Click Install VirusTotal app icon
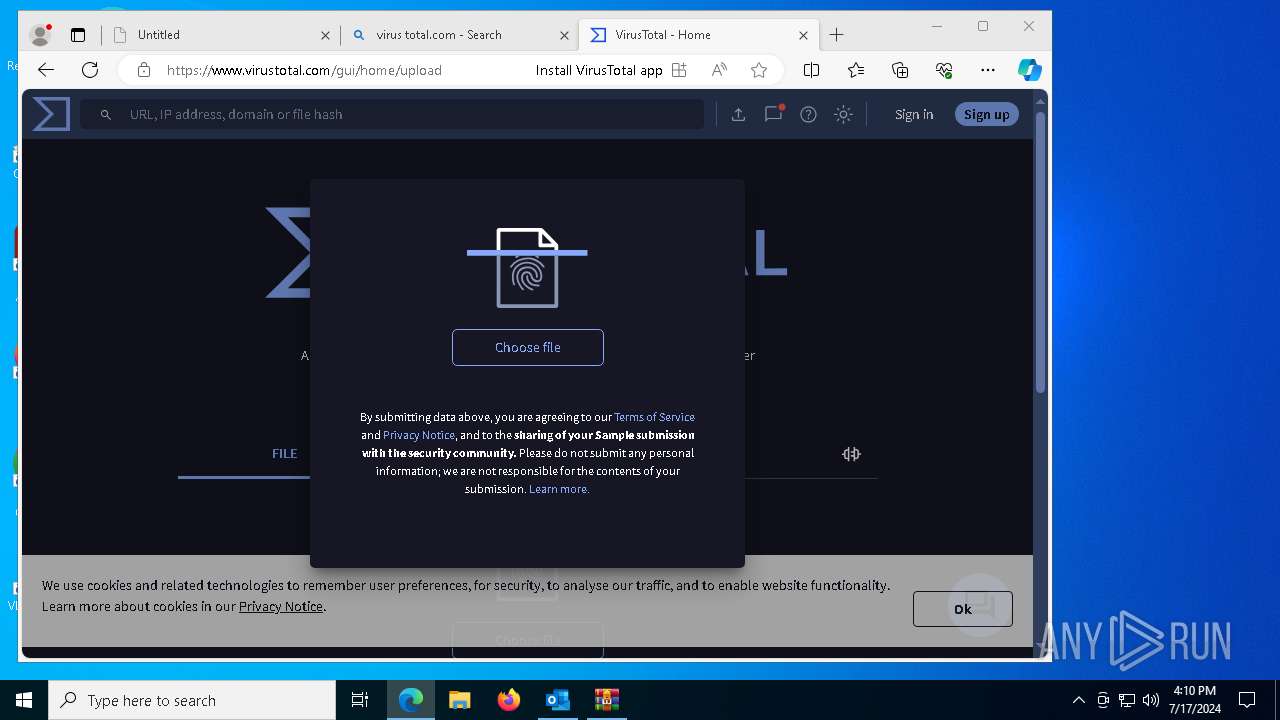The image size is (1280, 720). 679,70
